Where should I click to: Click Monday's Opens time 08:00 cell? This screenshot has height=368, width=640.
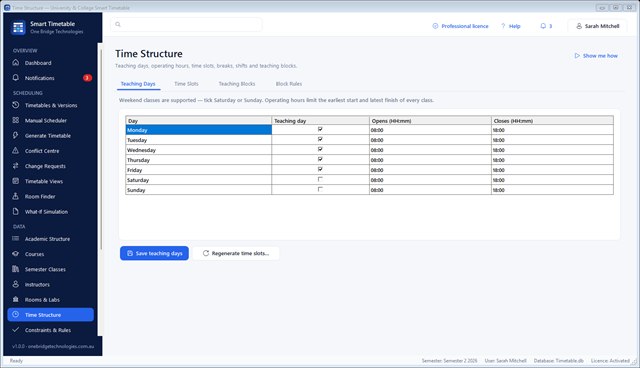click(x=430, y=130)
